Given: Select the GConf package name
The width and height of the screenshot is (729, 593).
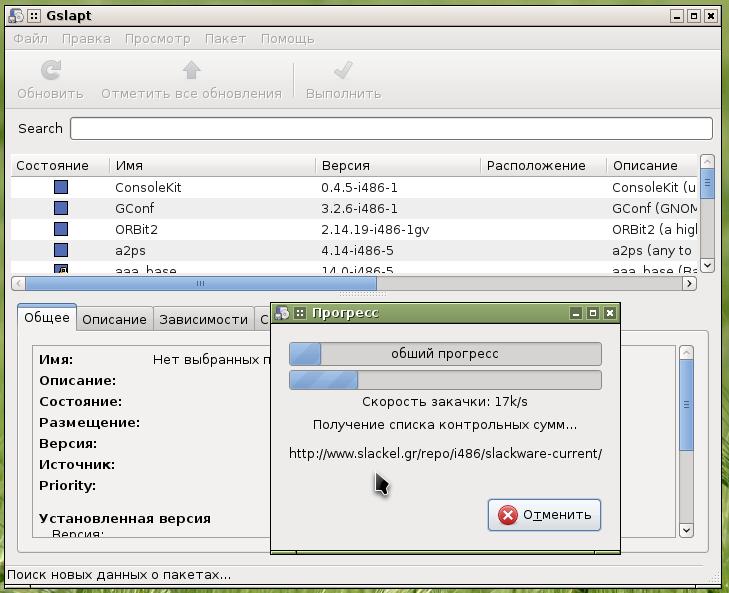Looking at the screenshot, I should (134, 208).
